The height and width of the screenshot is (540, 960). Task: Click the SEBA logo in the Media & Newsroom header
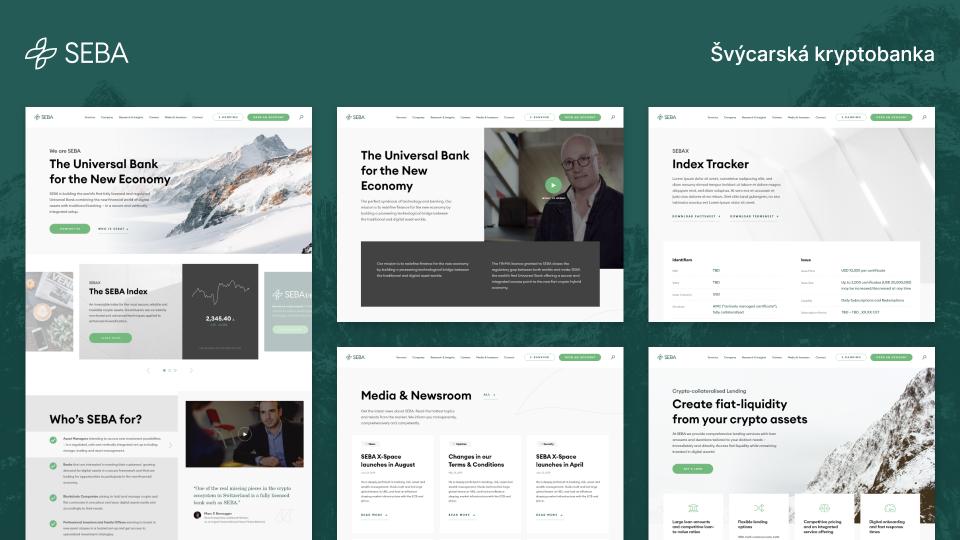[x=355, y=357]
